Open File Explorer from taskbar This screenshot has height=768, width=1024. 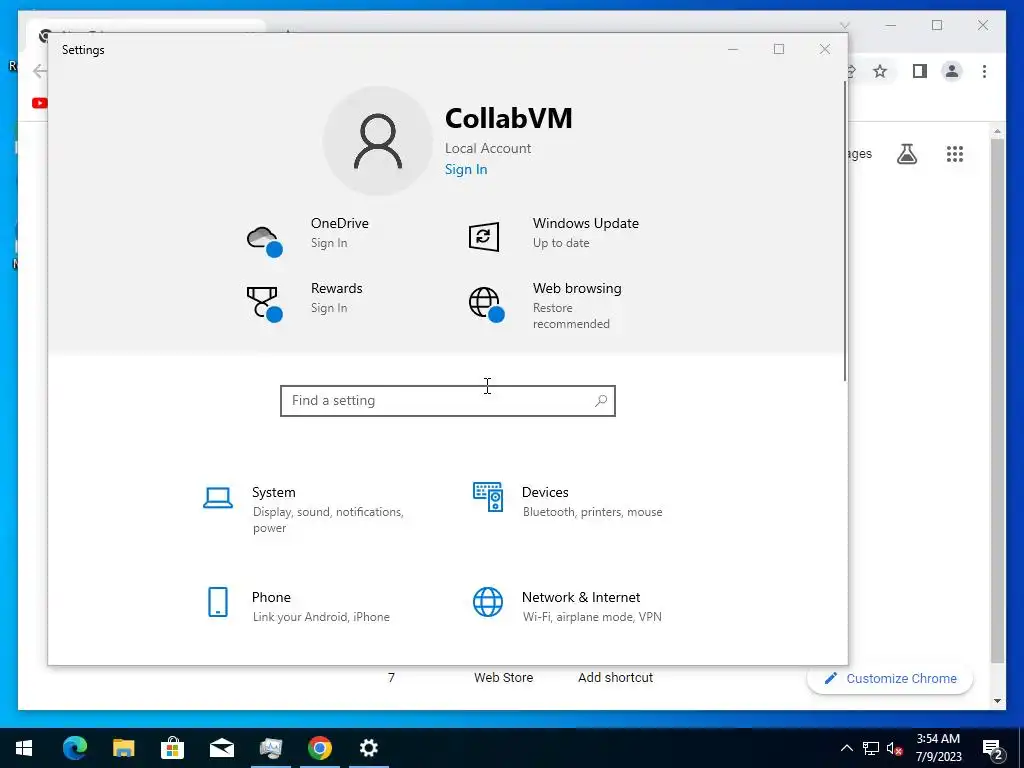[x=123, y=748]
